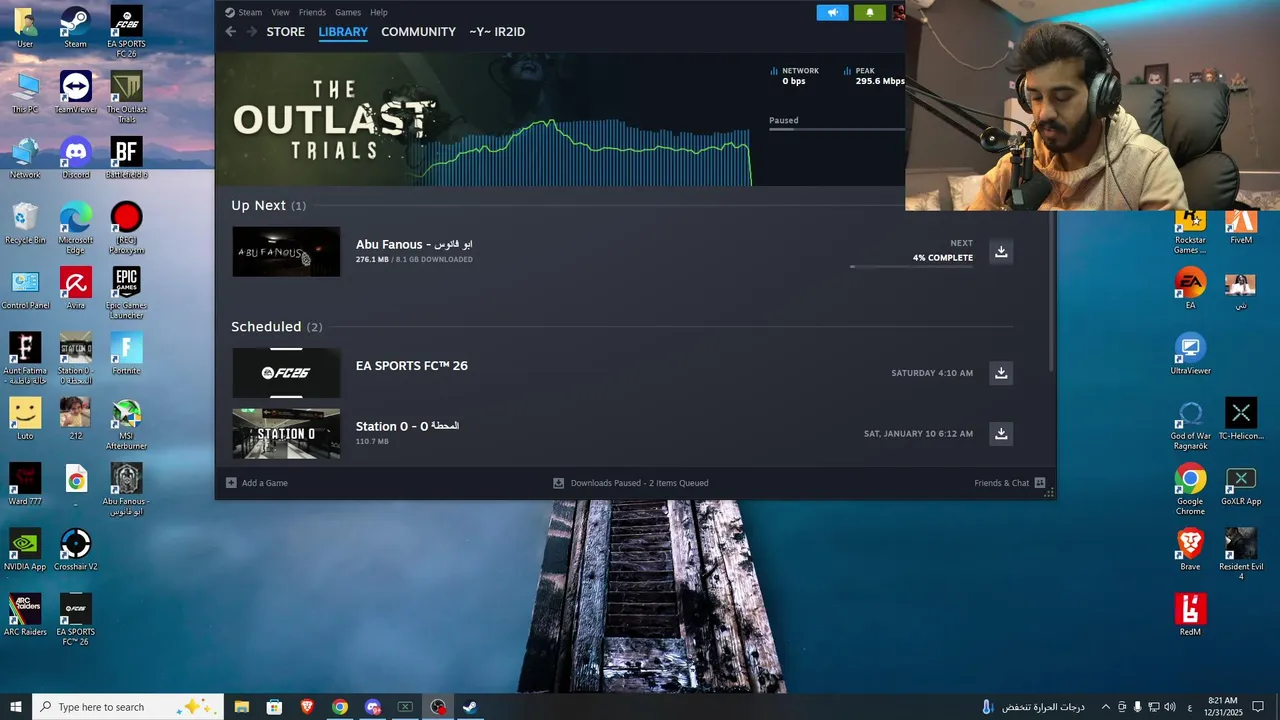This screenshot has width=1280, height=720.
Task: Select the Recycle Bin desktop icon
Action: 25,223
